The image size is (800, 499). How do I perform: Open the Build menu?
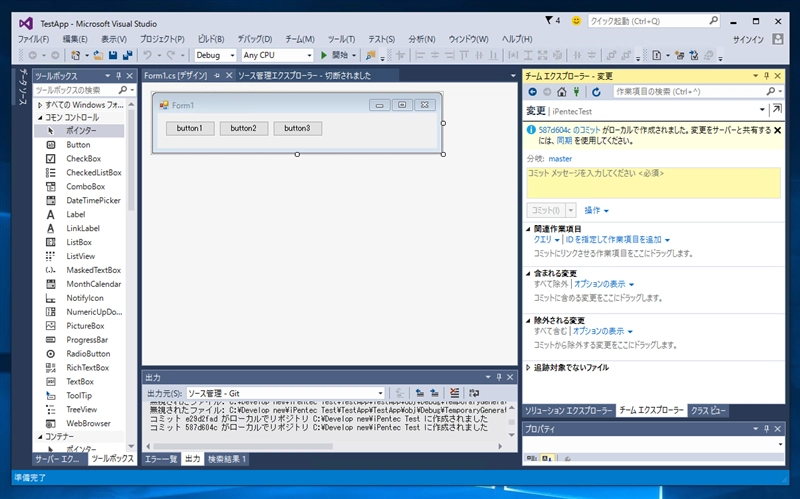[x=211, y=39]
